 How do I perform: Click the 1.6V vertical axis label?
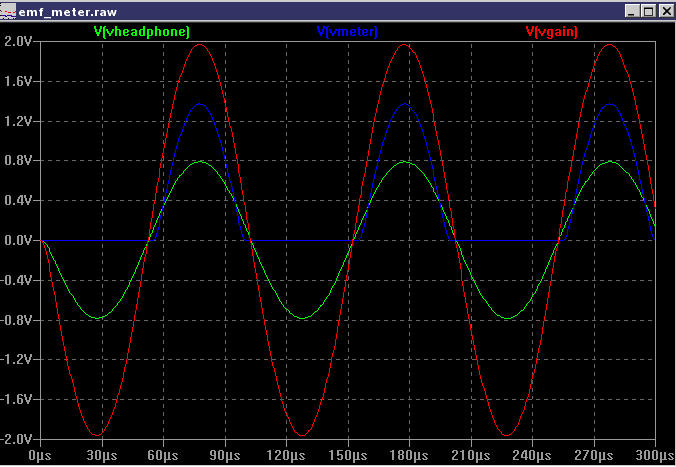point(18,81)
